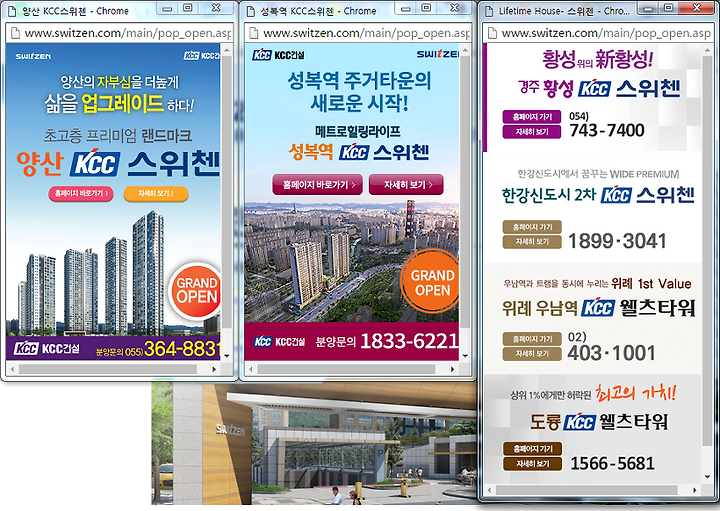Click KCC건설 logo in Seongbok popup footer

click(x=280, y=342)
